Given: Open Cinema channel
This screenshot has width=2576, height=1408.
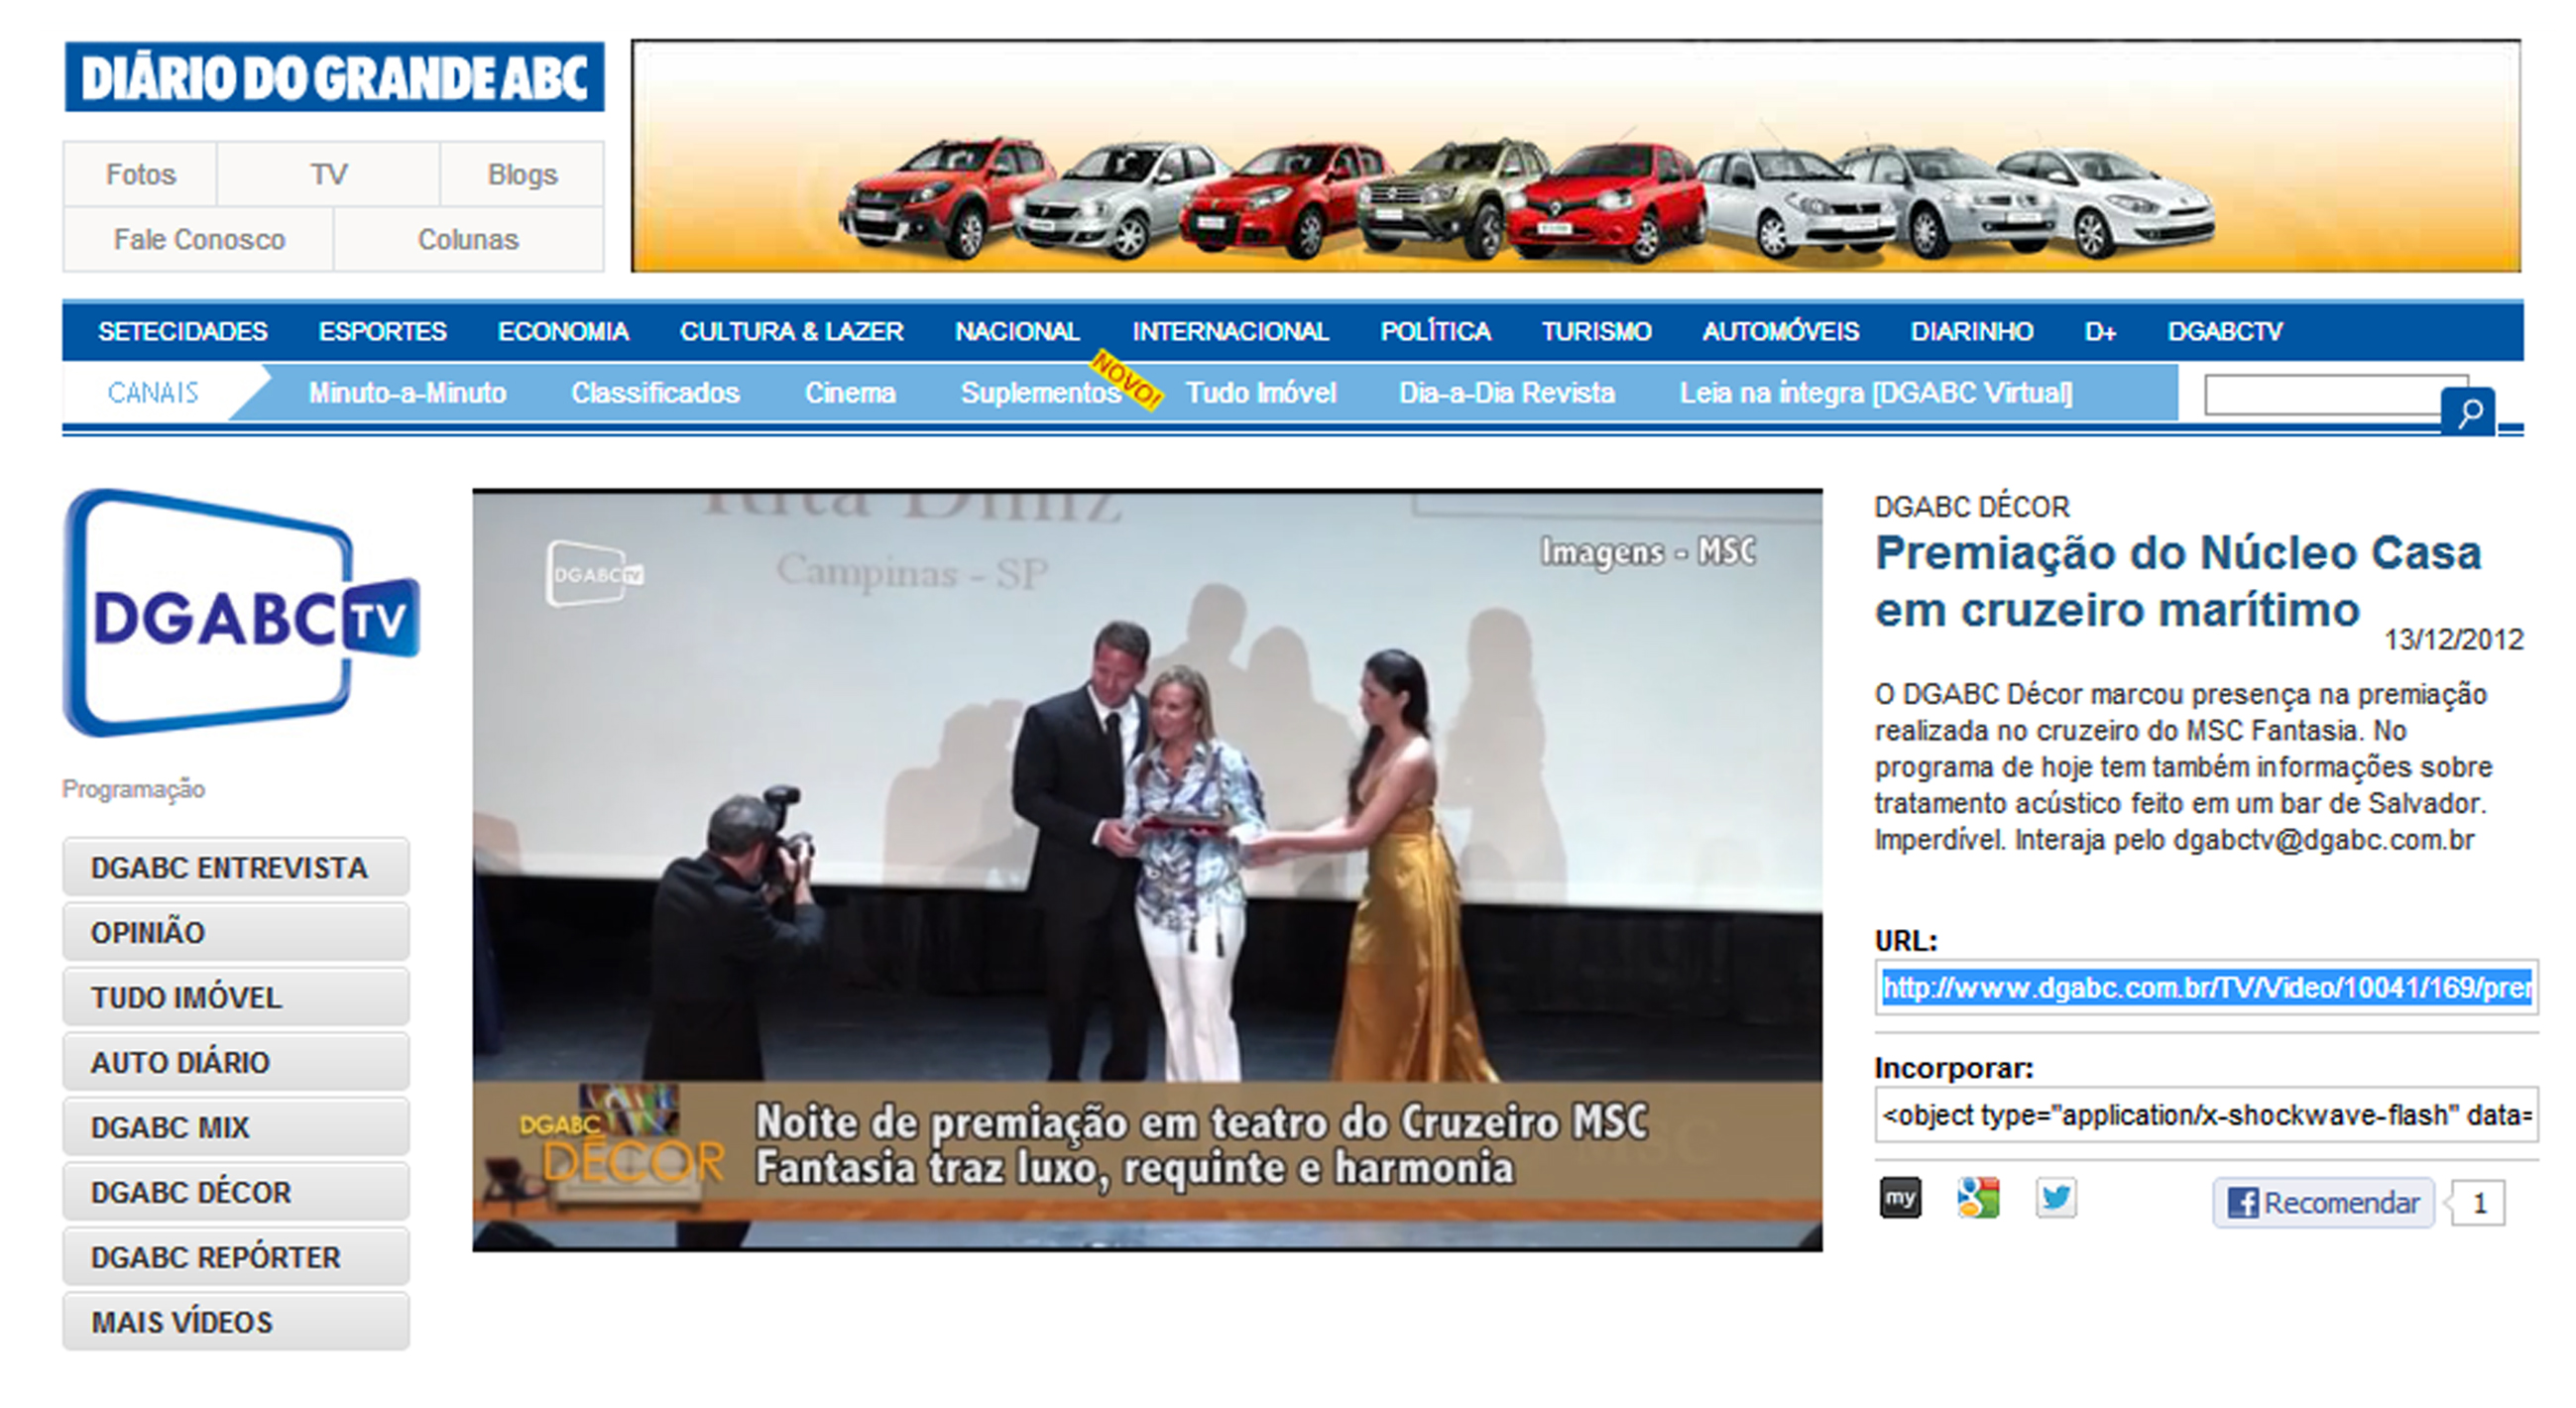Looking at the screenshot, I should click(x=850, y=393).
